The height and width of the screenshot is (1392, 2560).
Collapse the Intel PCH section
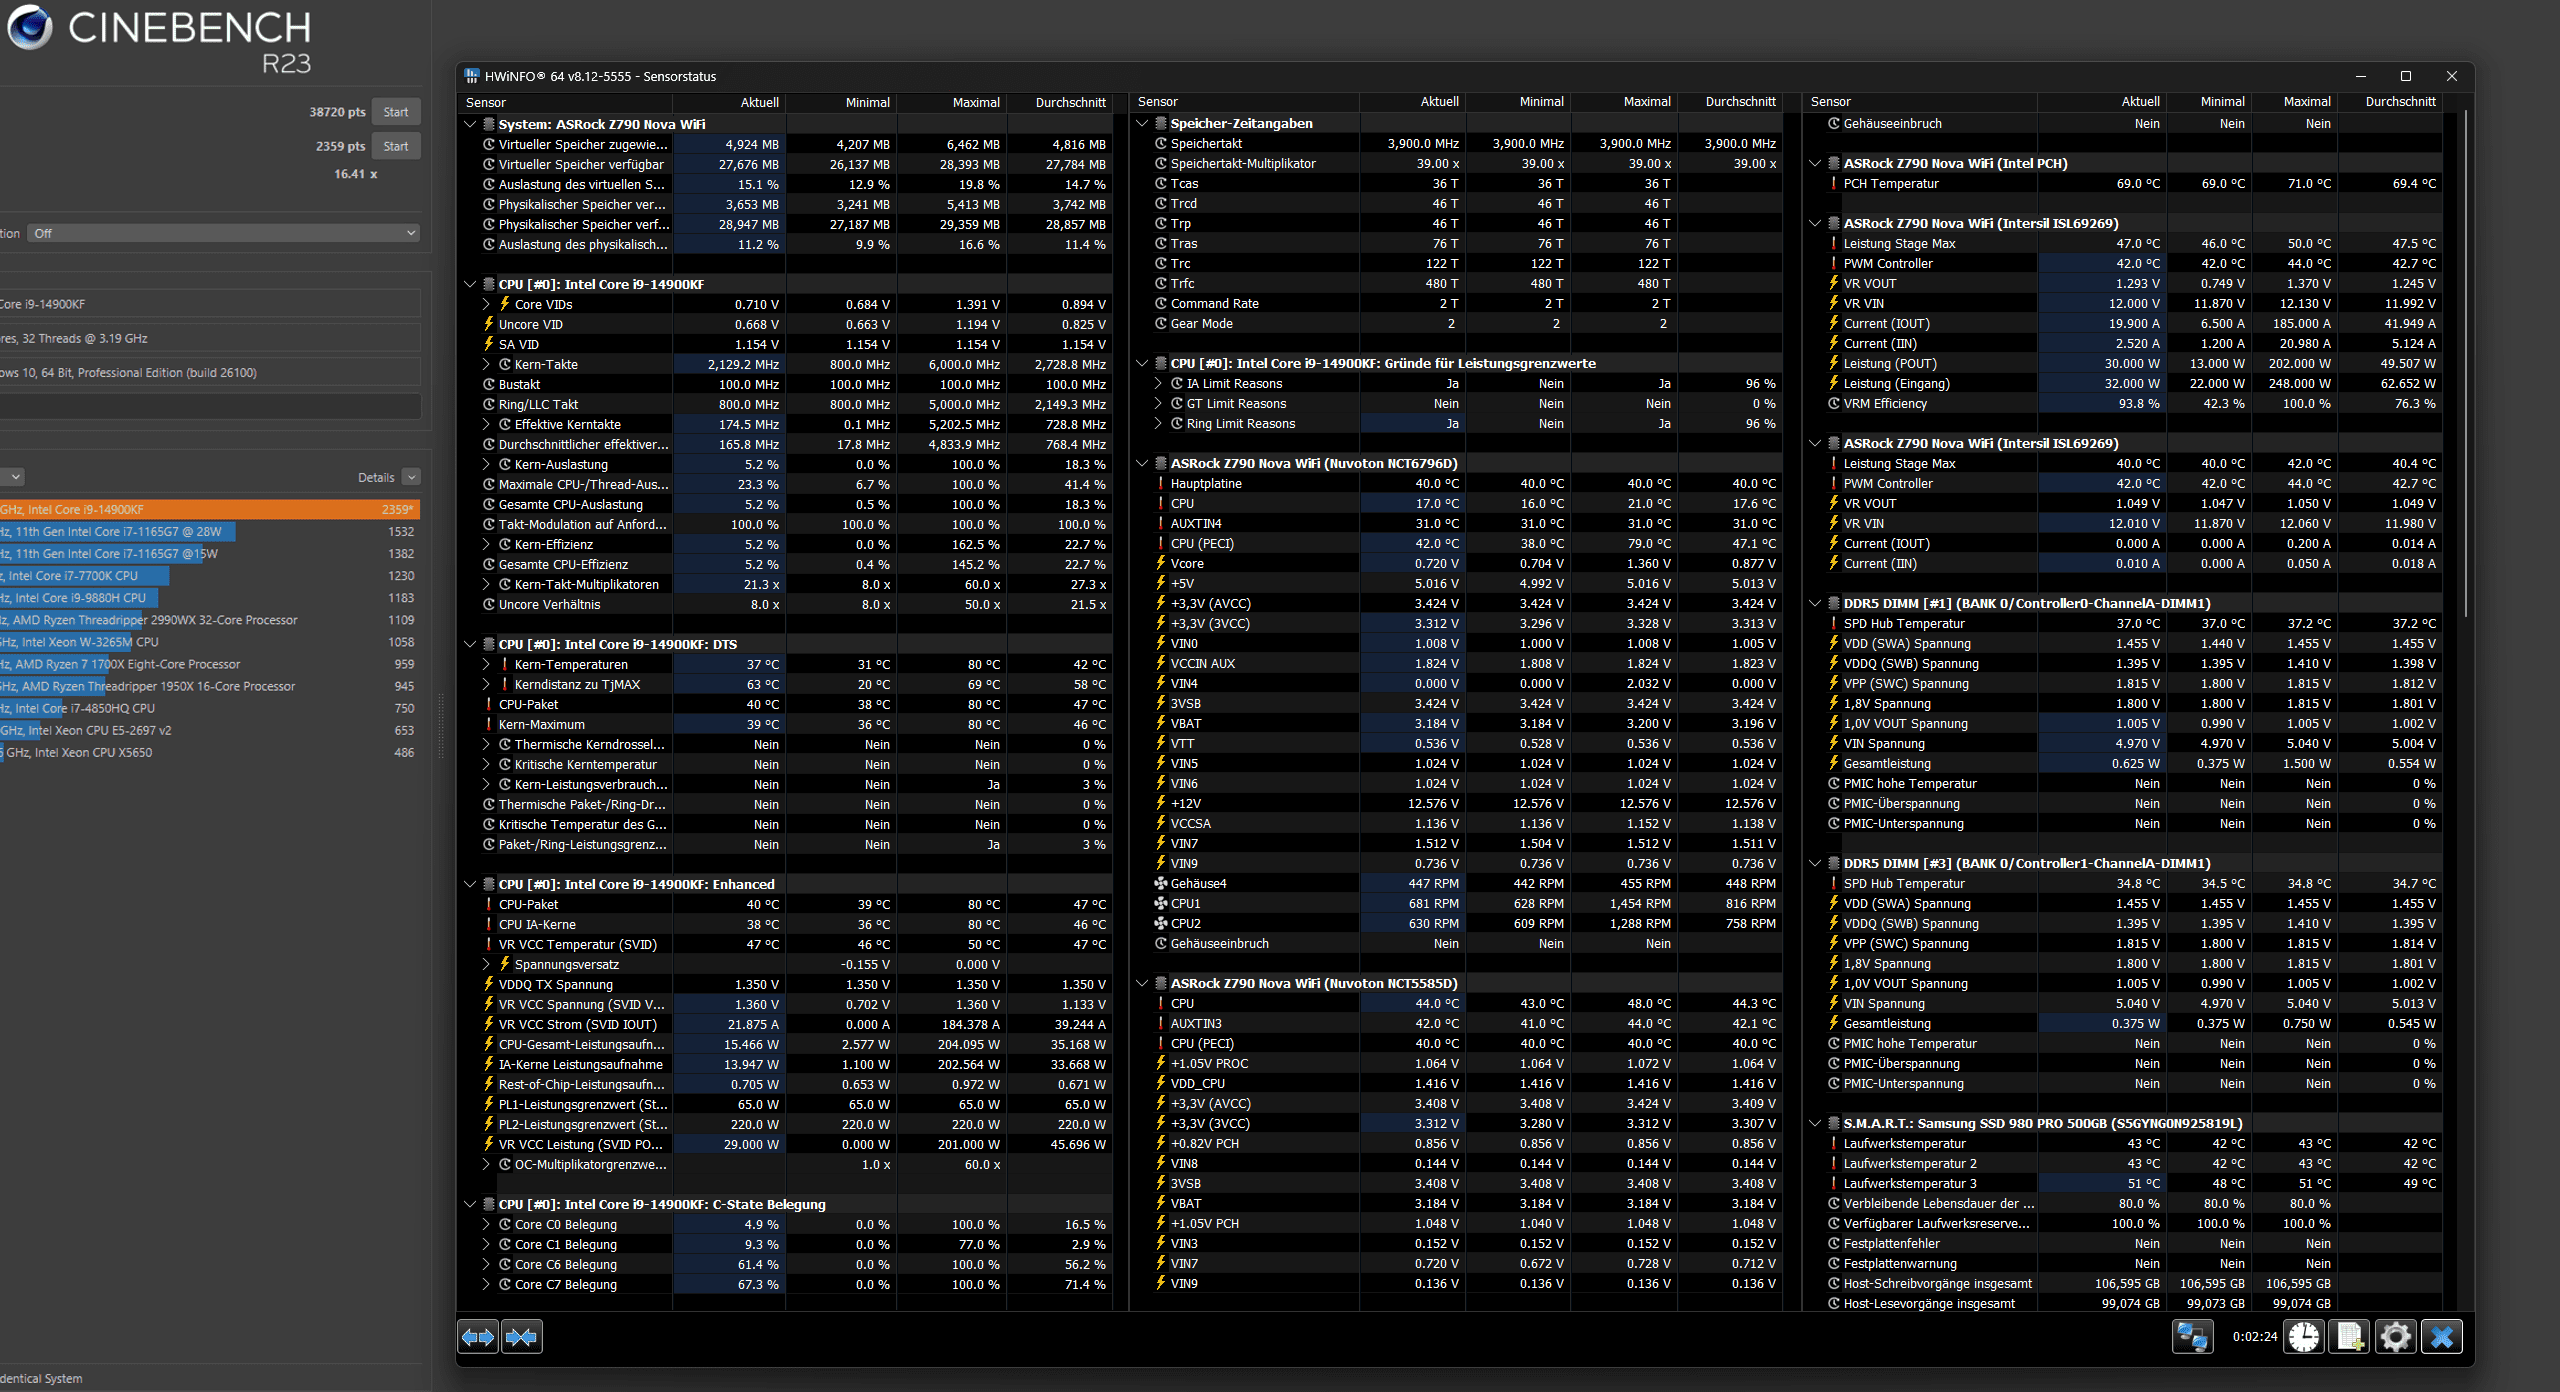pos(1815,164)
